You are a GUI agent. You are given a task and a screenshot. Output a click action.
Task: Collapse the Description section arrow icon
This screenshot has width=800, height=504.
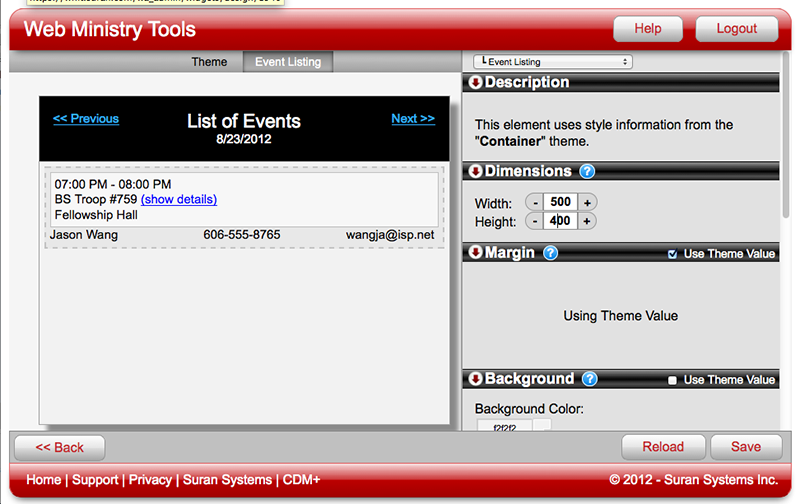coord(475,83)
